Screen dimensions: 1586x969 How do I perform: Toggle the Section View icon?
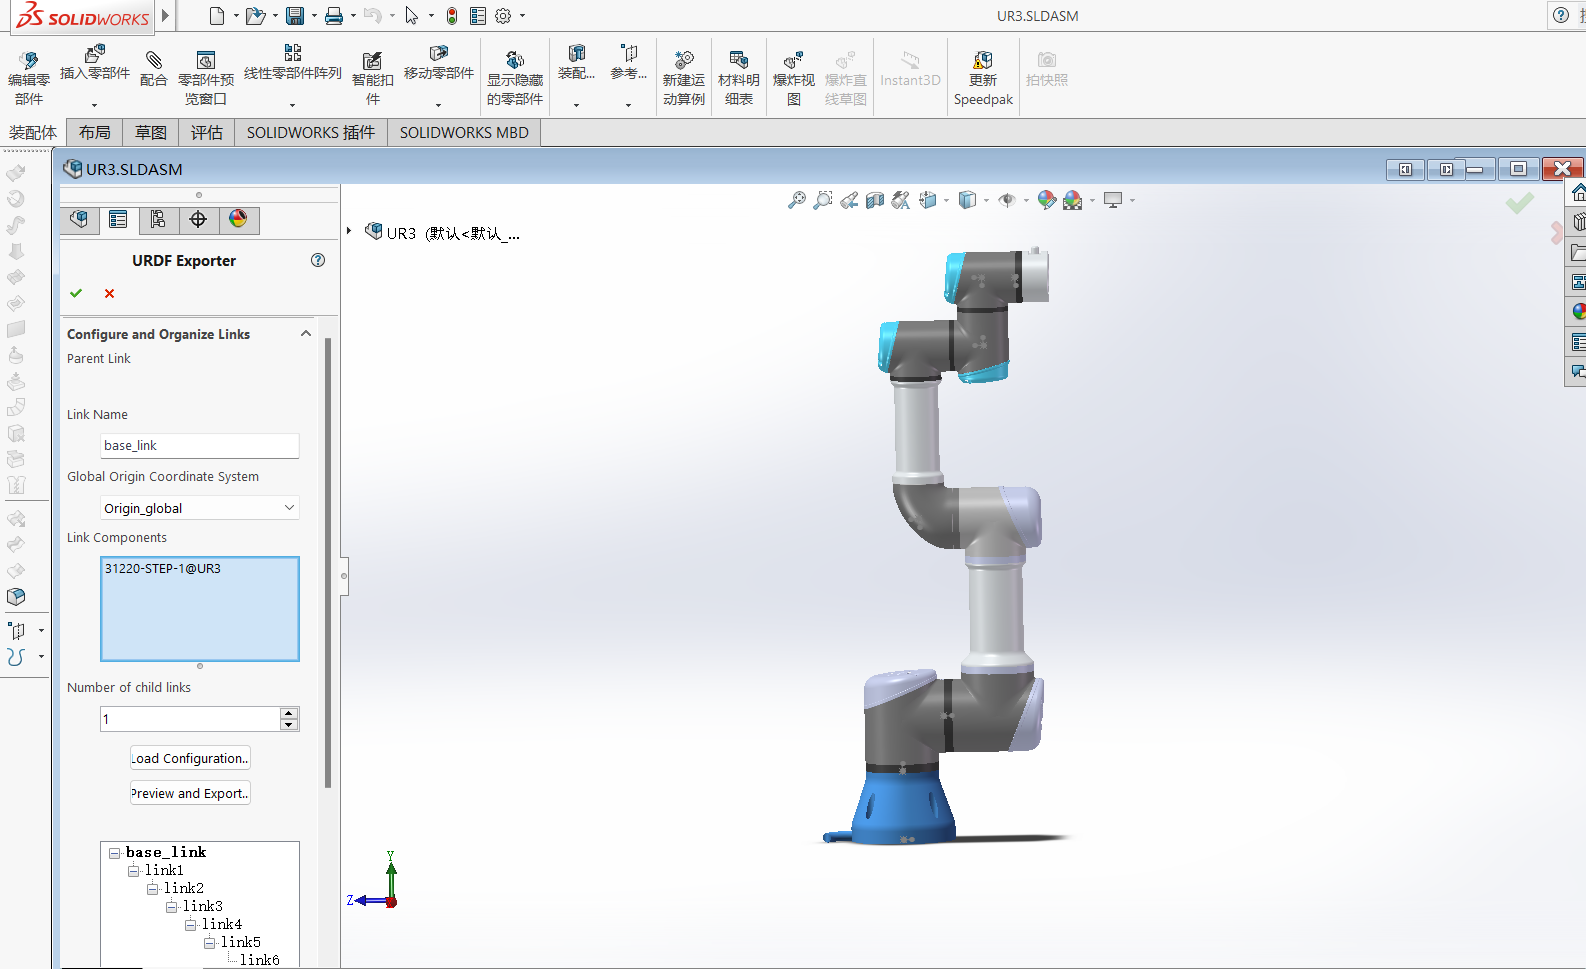pos(875,200)
